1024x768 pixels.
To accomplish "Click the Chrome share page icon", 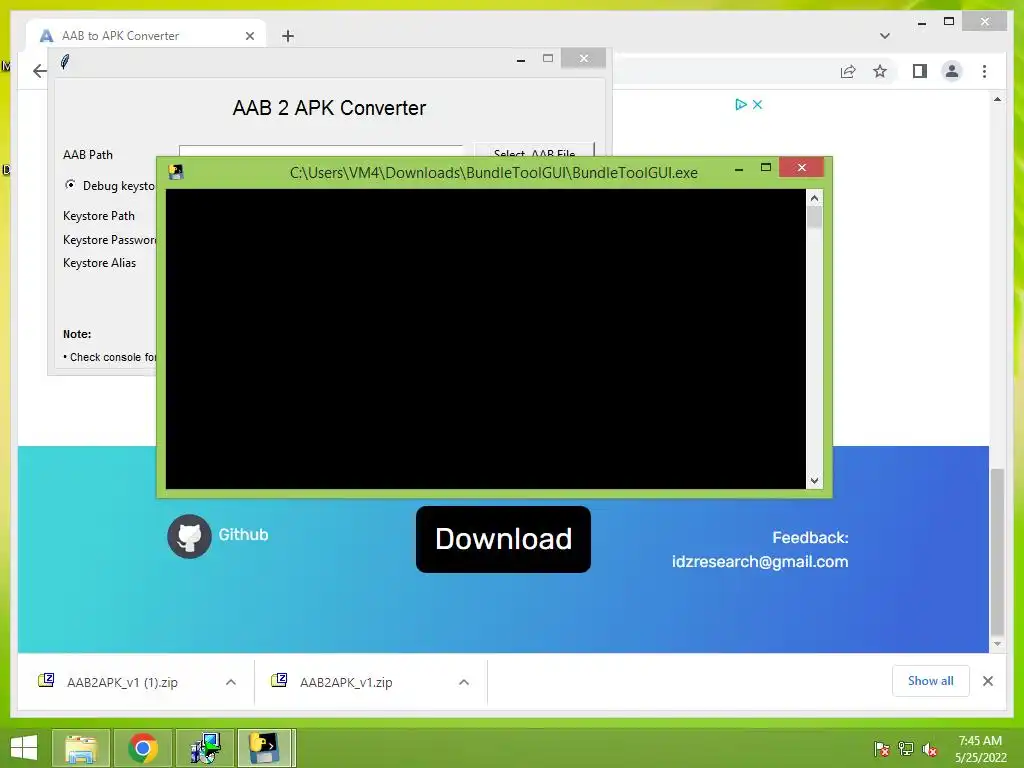I will 848,71.
